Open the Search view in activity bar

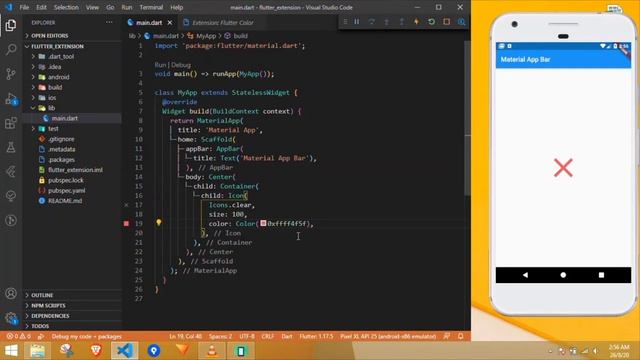pos(11,49)
